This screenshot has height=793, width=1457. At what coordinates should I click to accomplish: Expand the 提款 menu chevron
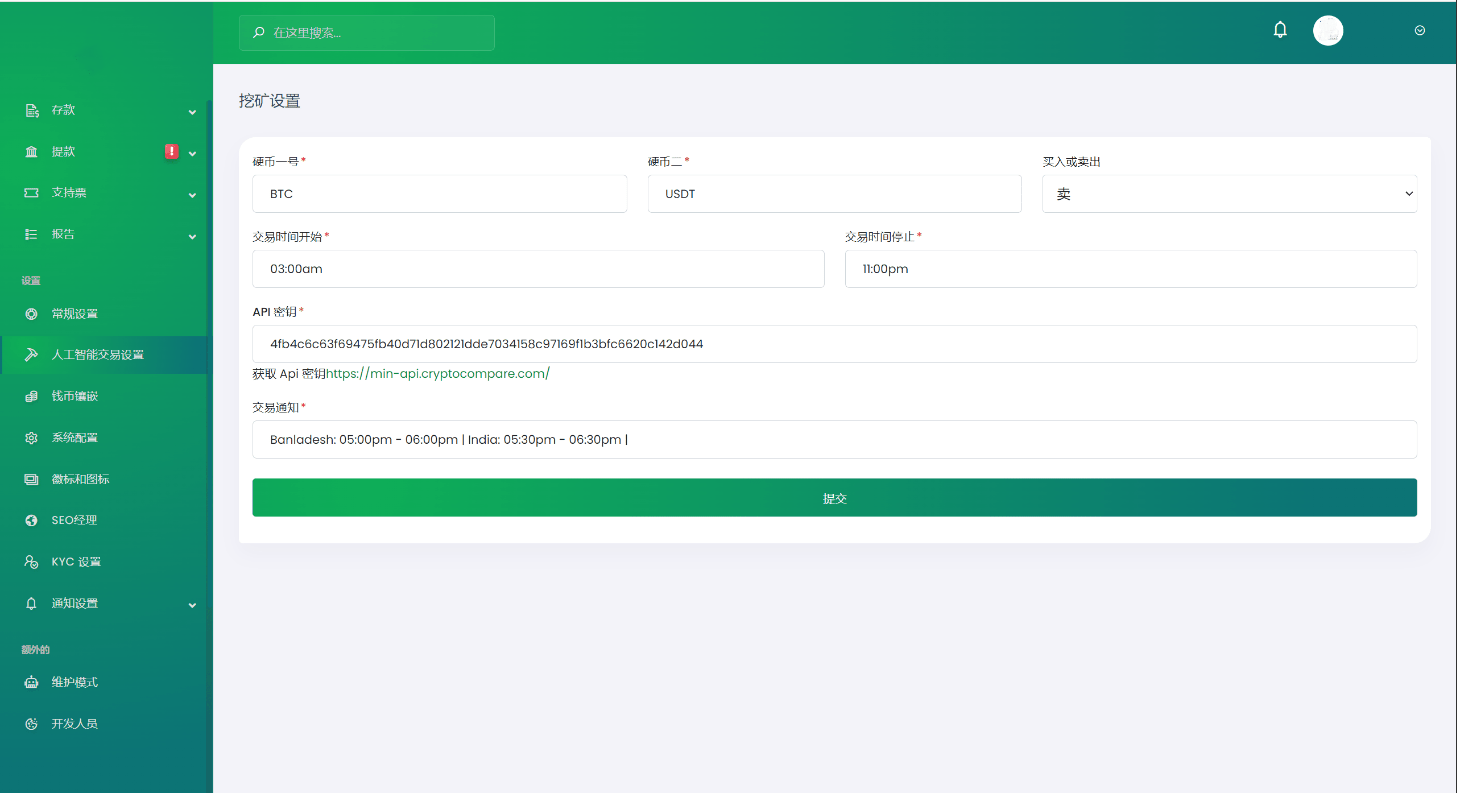click(192, 153)
